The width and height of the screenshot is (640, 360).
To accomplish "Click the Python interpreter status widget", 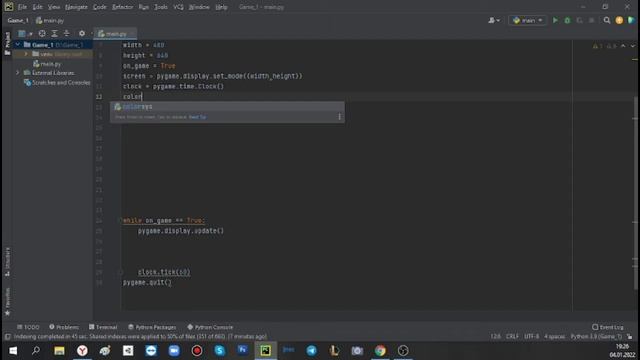I will (x=596, y=336).
